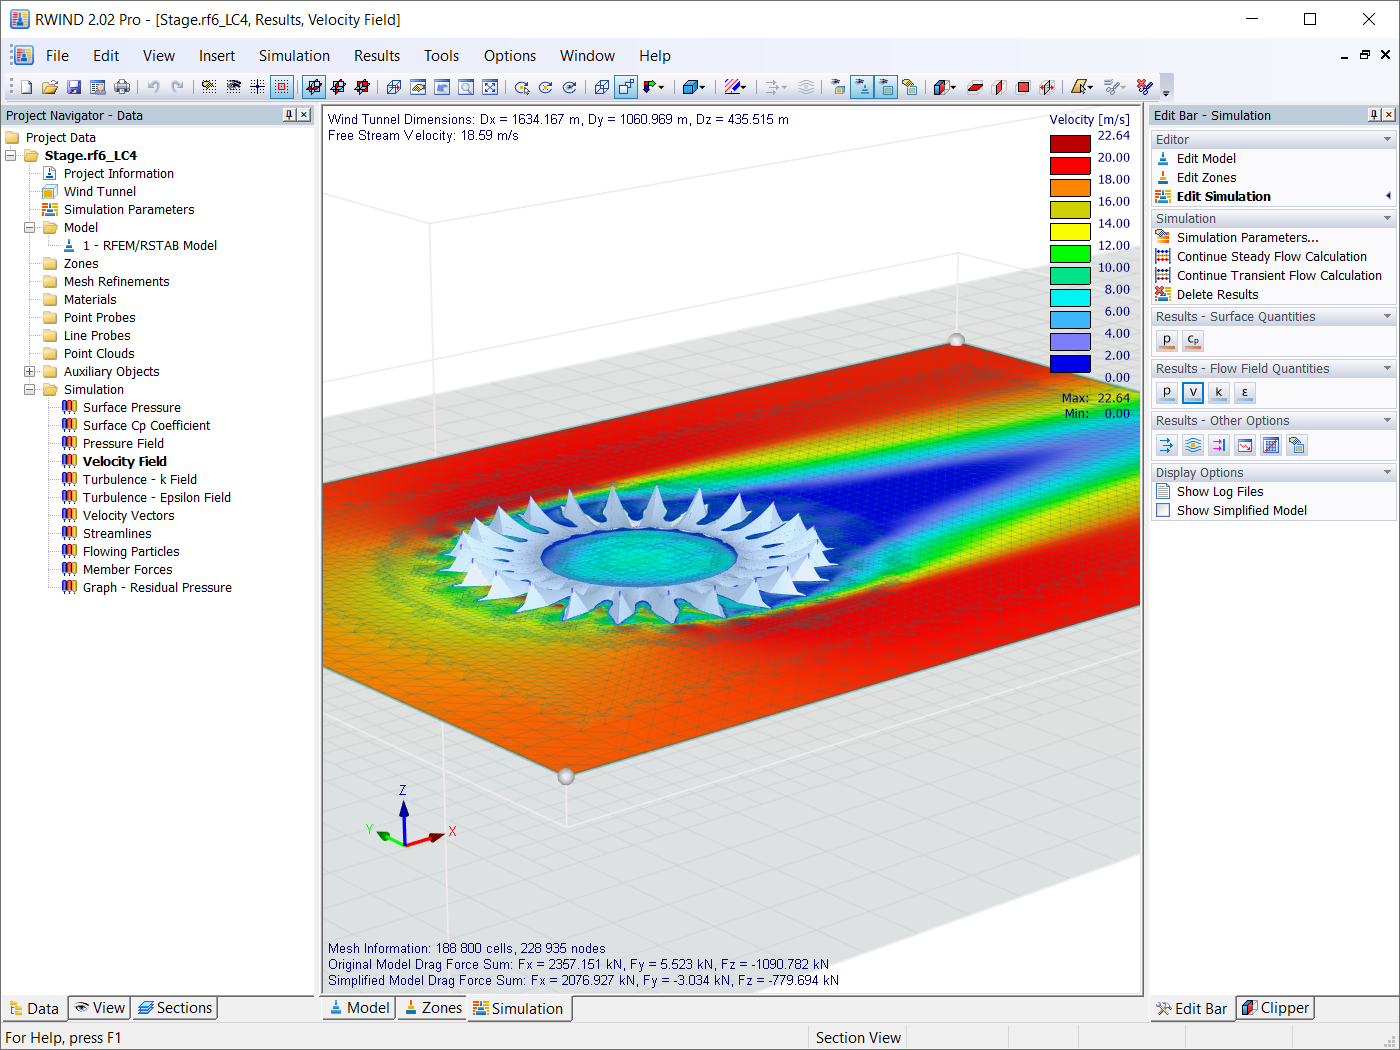Show Cp coefficient in Surface Quantities

(1193, 341)
